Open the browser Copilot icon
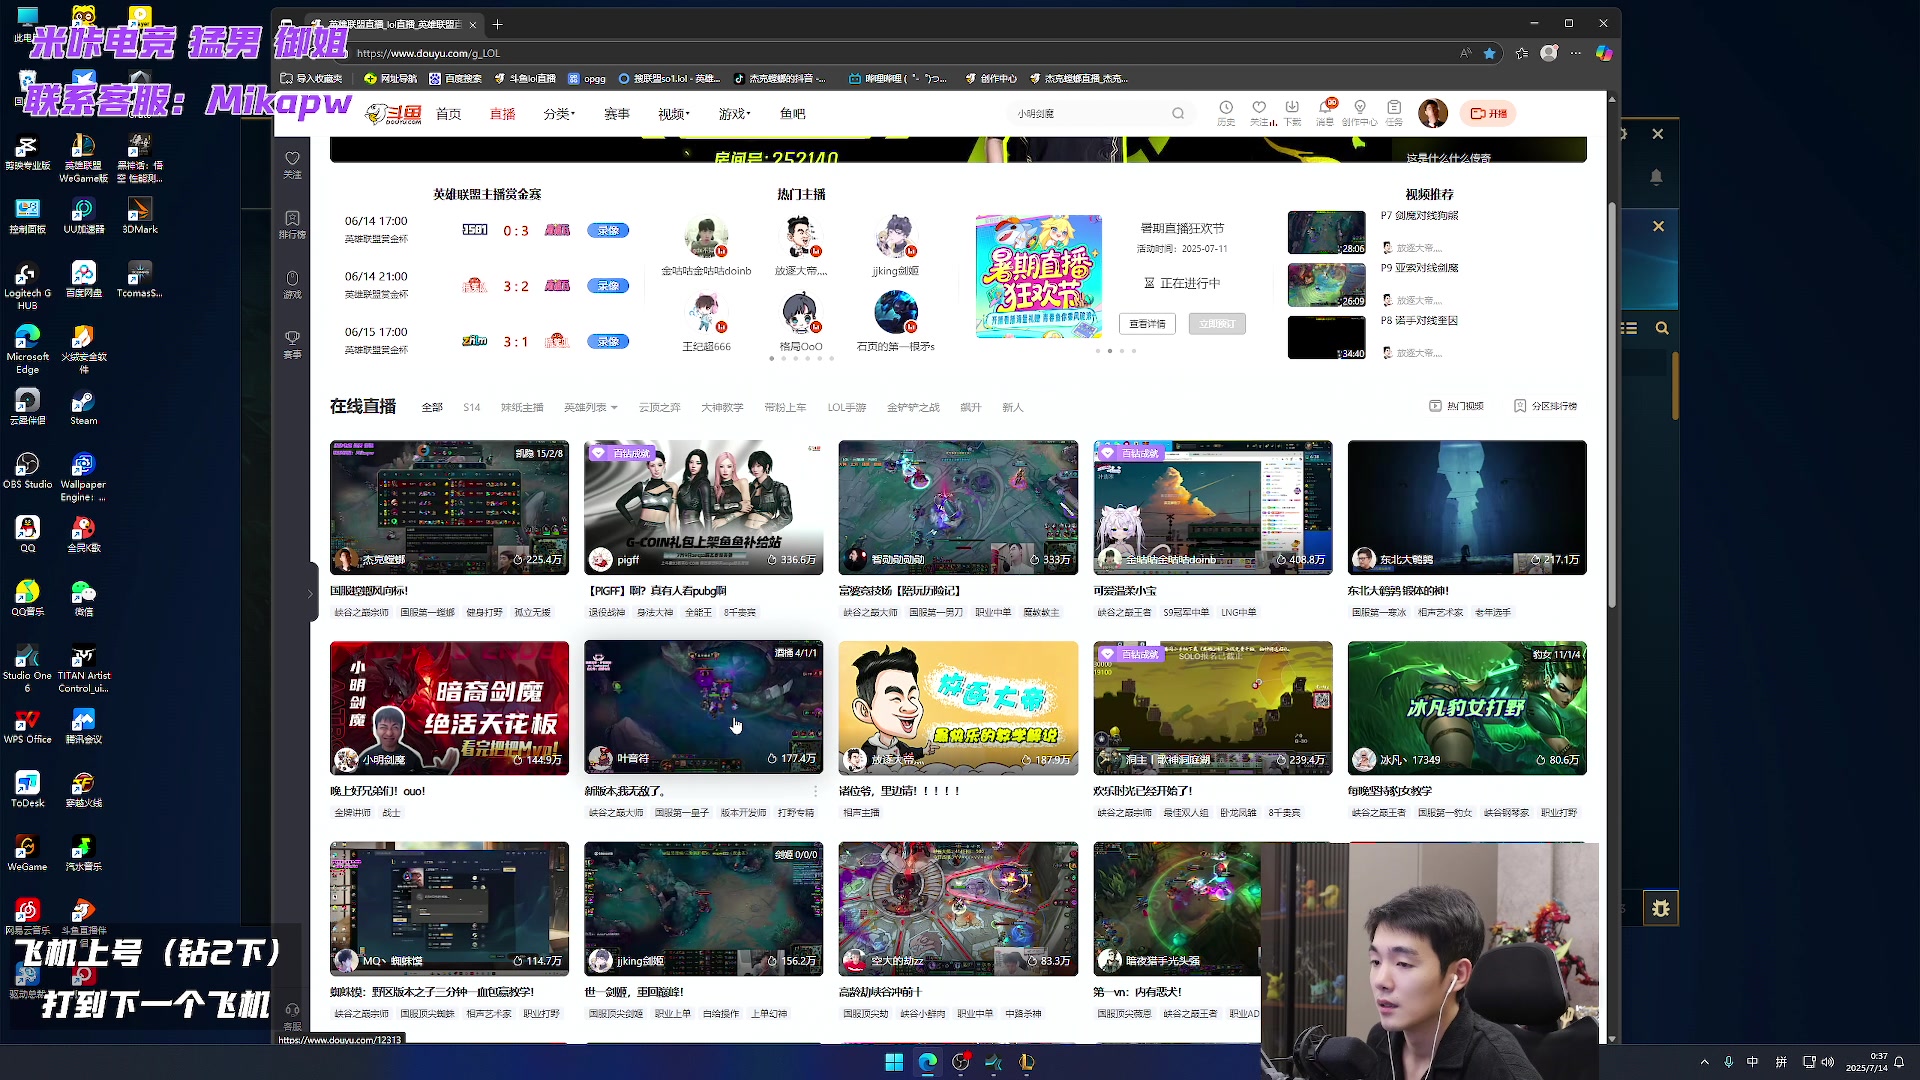Viewport: 1920px width, 1080px height. 1604,53
